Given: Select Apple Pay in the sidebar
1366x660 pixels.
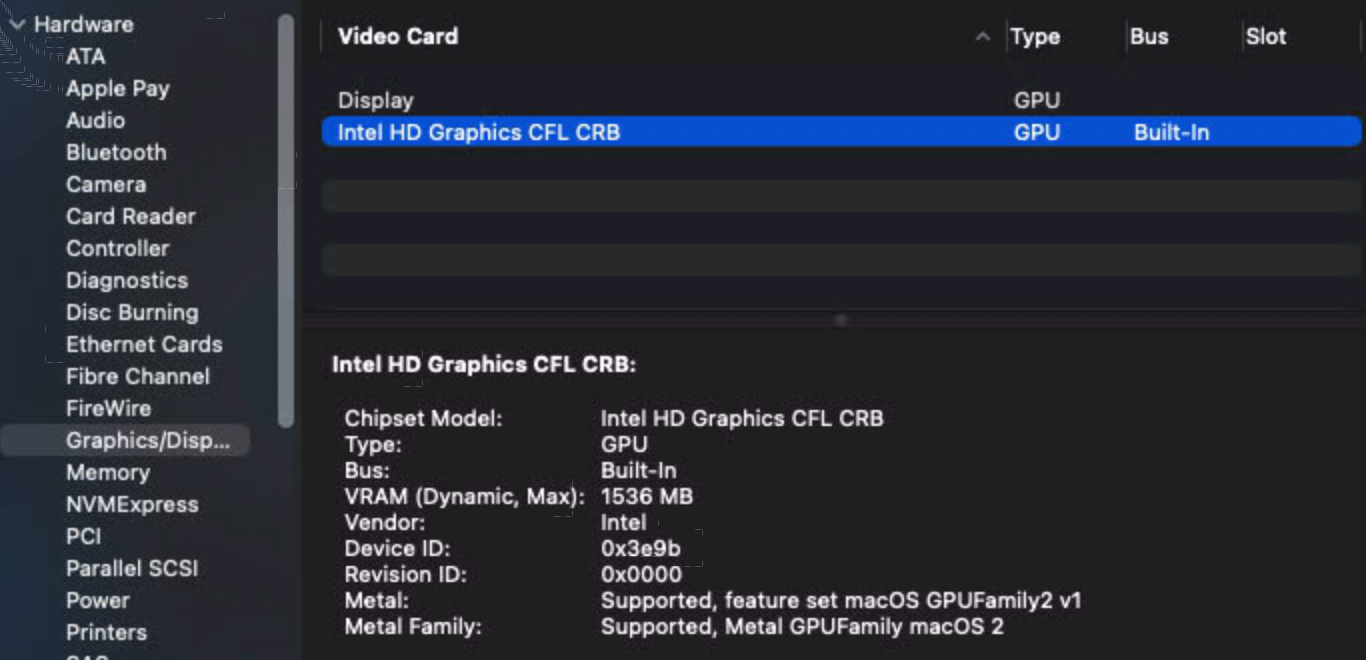Looking at the screenshot, I should click(x=118, y=88).
